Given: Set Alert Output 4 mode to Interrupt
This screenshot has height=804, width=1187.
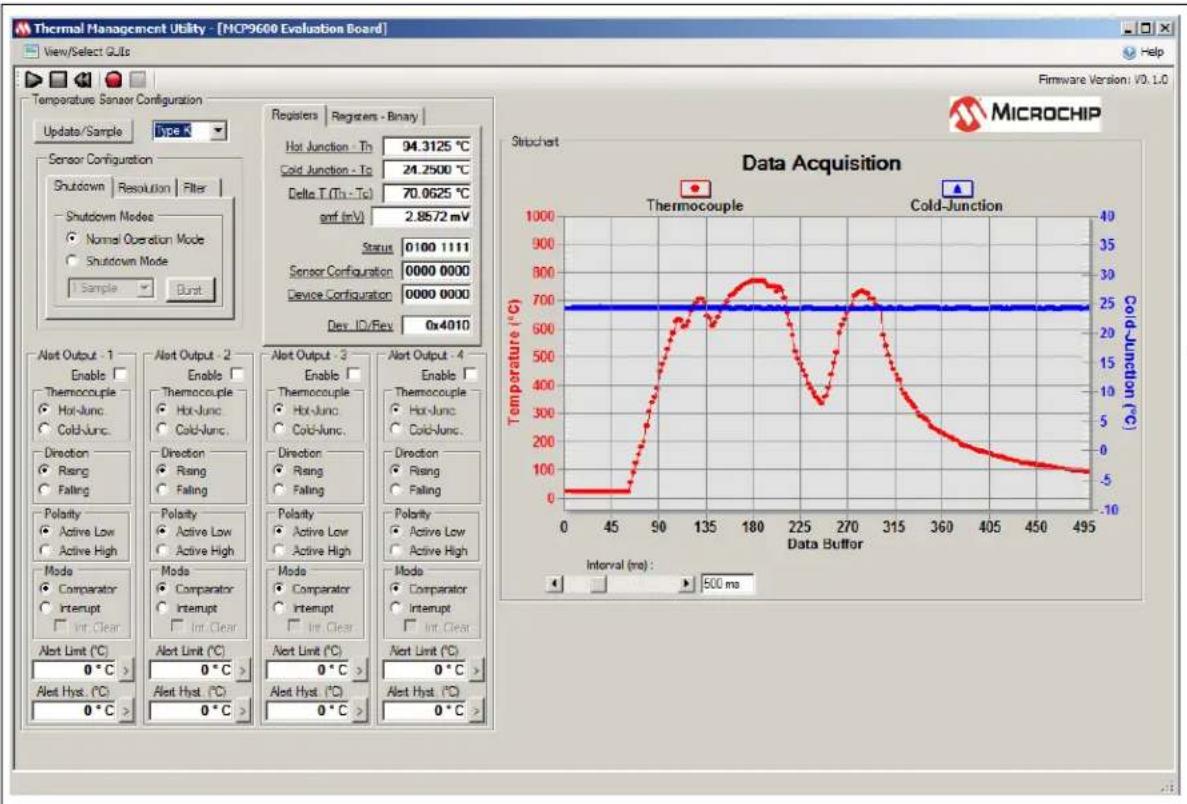Looking at the screenshot, I should point(394,608).
